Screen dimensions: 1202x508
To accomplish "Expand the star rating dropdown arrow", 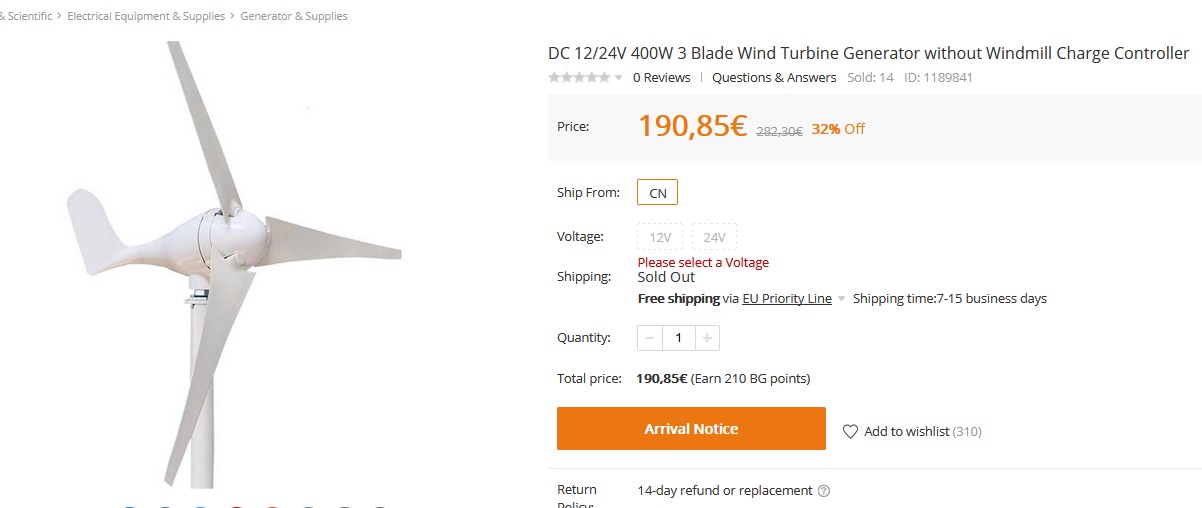I will click(x=619, y=78).
